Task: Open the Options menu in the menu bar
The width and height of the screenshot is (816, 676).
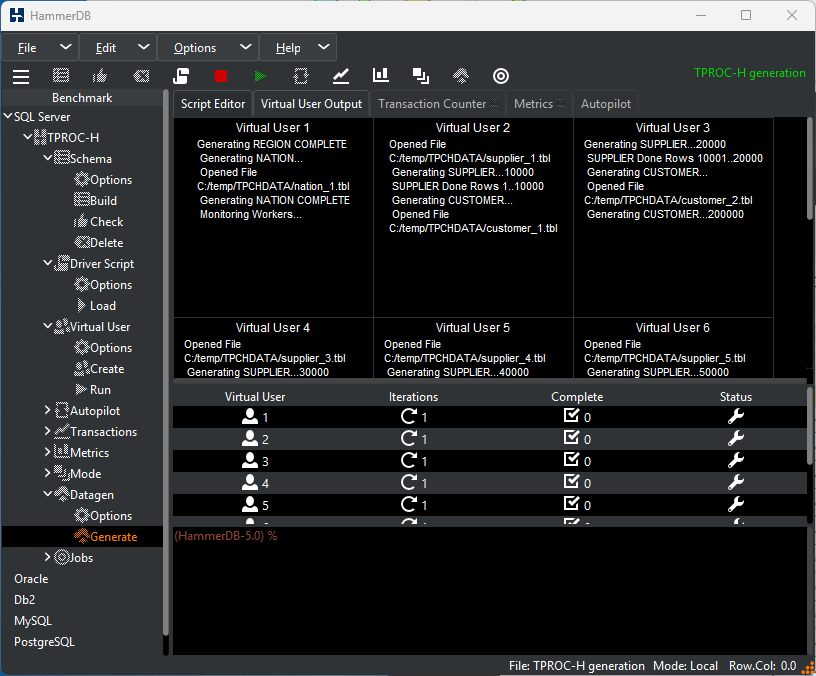Action: point(208,48)
